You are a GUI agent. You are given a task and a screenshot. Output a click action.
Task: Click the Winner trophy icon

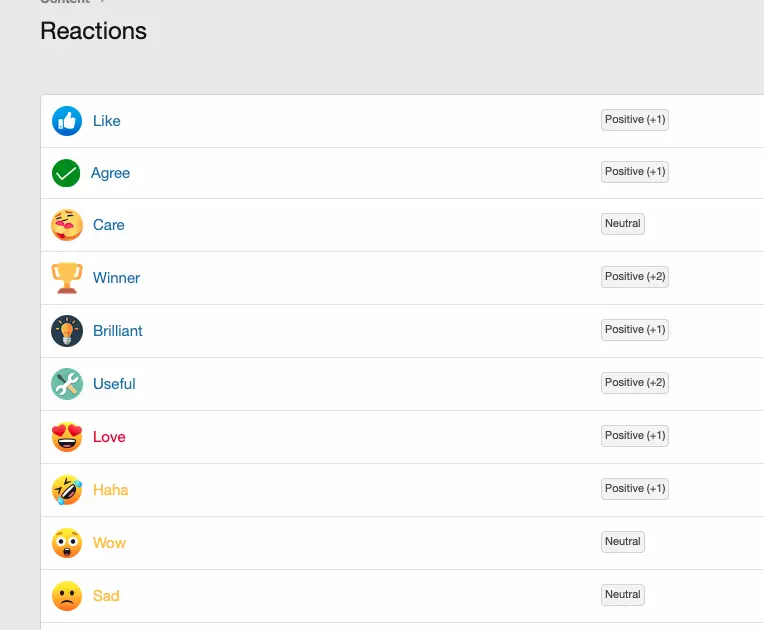click(67, 278)
